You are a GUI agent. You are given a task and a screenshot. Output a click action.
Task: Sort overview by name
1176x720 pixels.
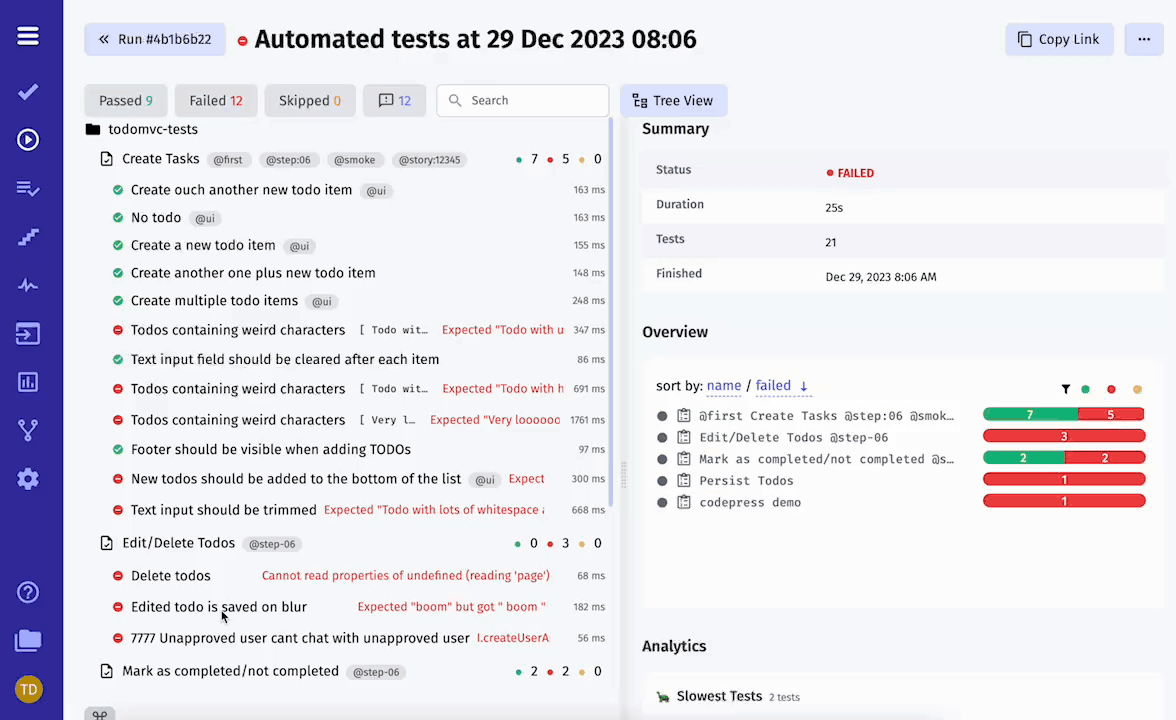click(724, 386)
